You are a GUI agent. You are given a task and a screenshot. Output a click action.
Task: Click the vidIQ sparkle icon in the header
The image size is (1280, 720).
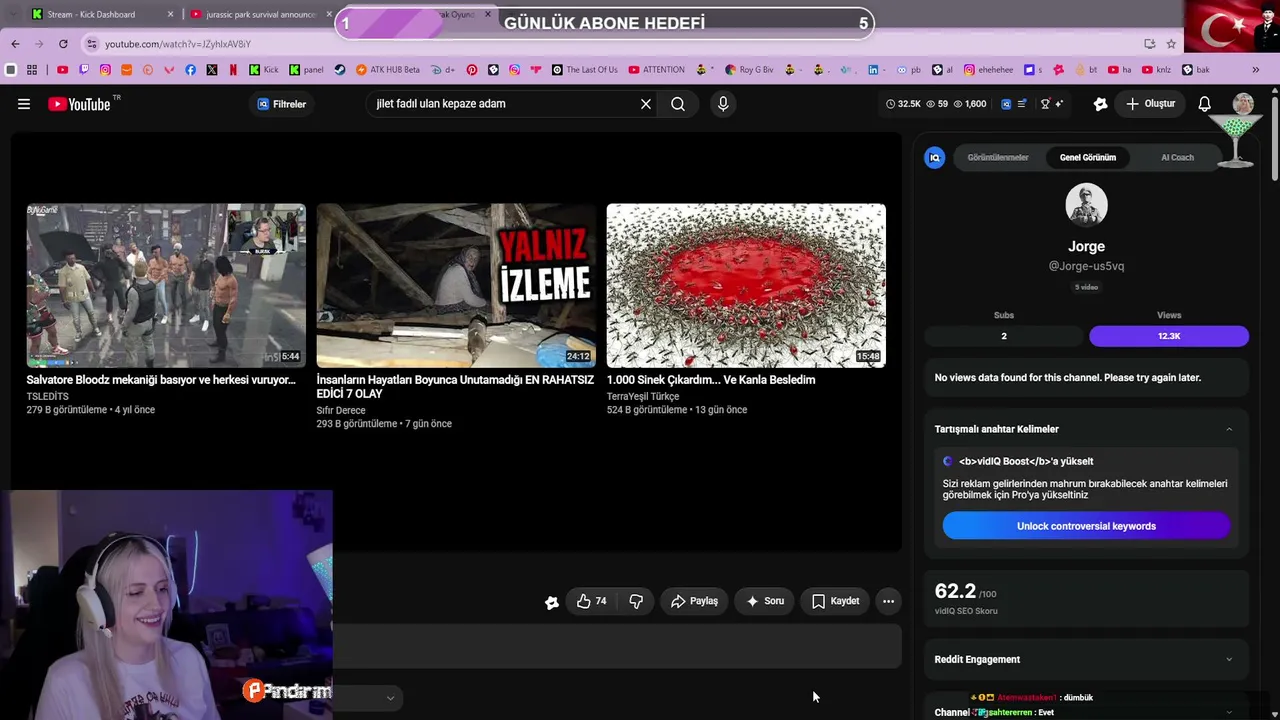pos(1059,104)
